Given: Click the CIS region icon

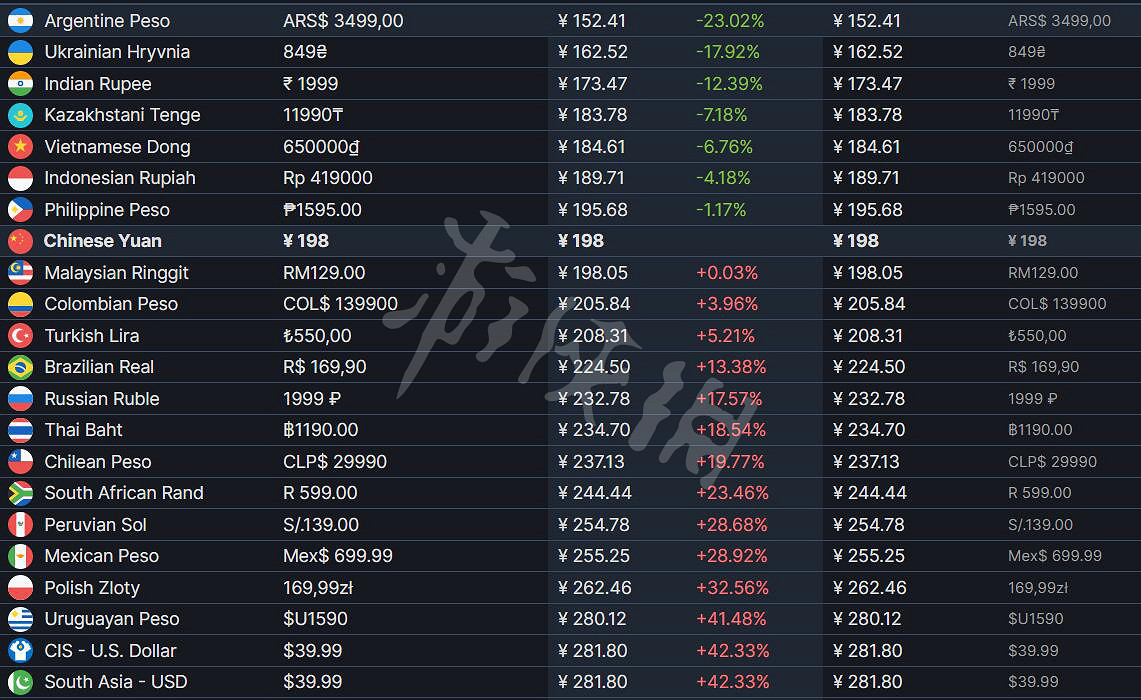Looking at the screenshot, I should click(x=20, y=651).
